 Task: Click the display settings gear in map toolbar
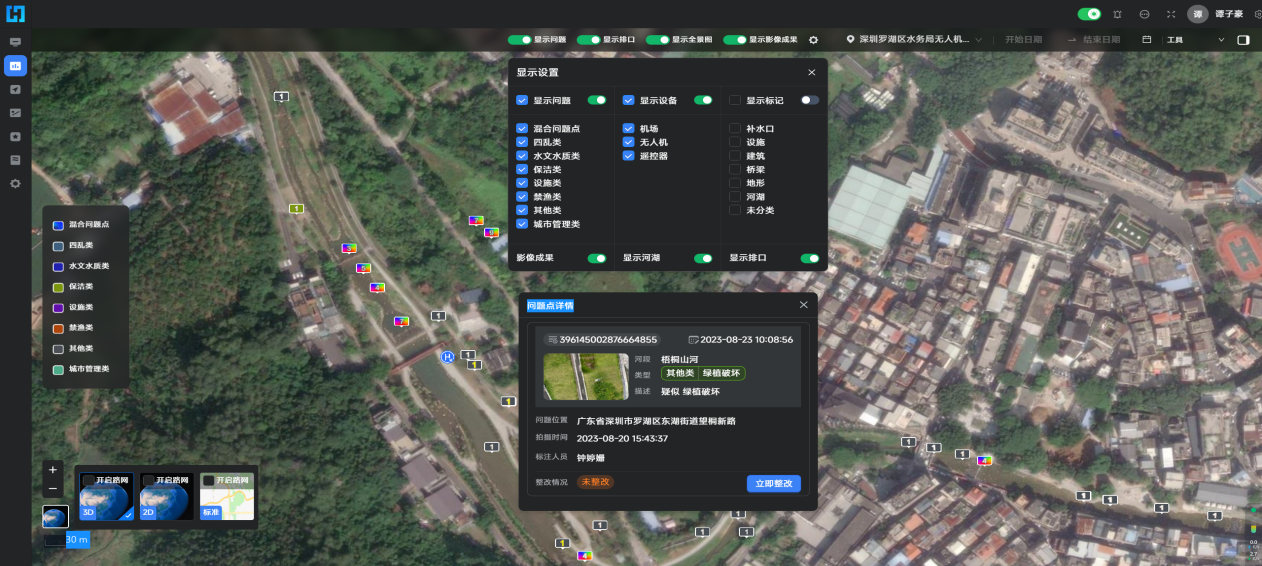click(x=813, y=40)
